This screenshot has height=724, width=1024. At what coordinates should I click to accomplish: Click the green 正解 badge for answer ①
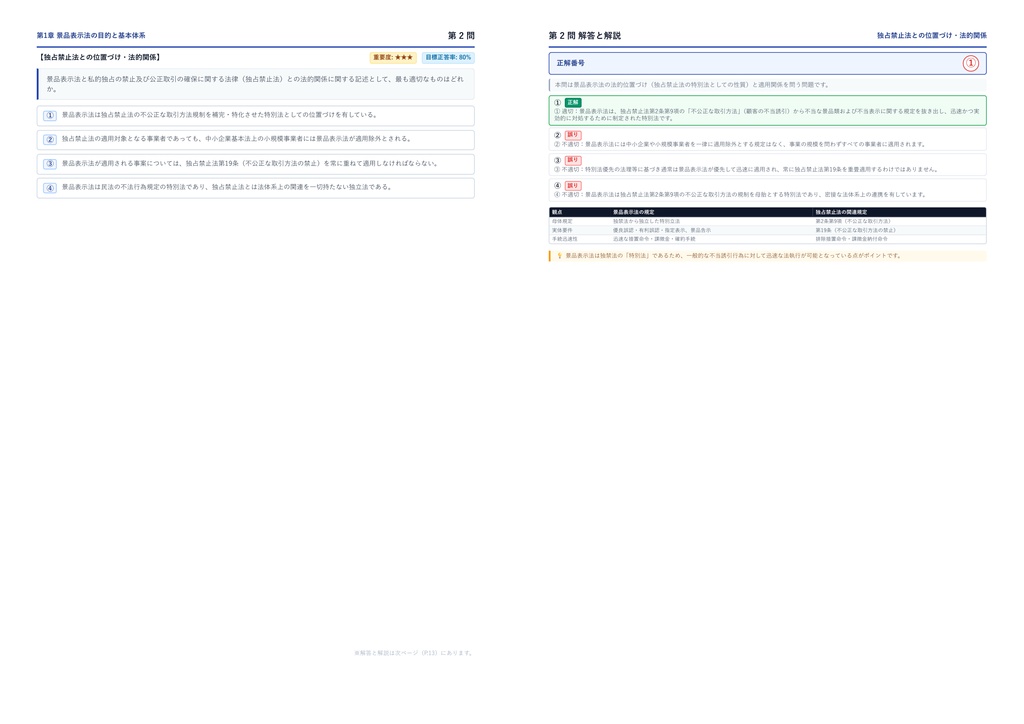click(573, 102)
